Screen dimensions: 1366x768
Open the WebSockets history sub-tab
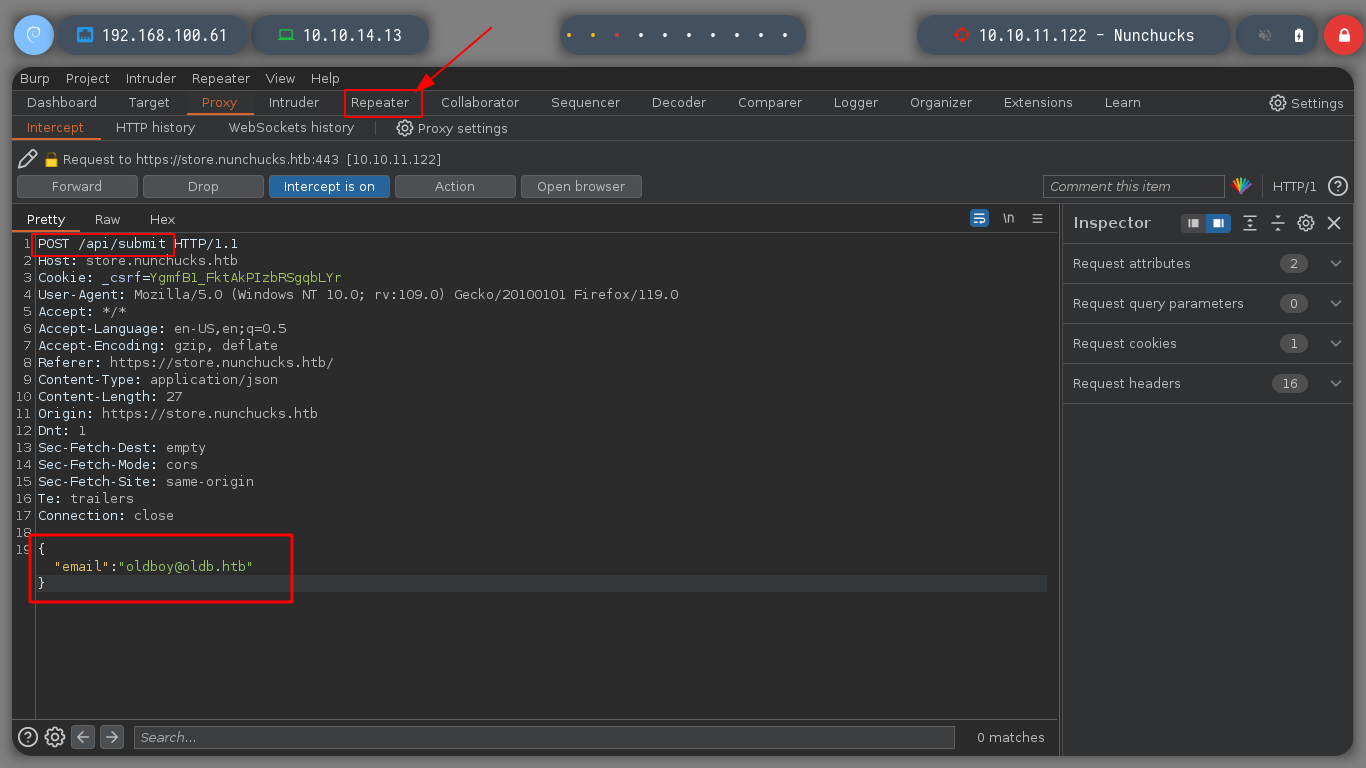[291, 128]
